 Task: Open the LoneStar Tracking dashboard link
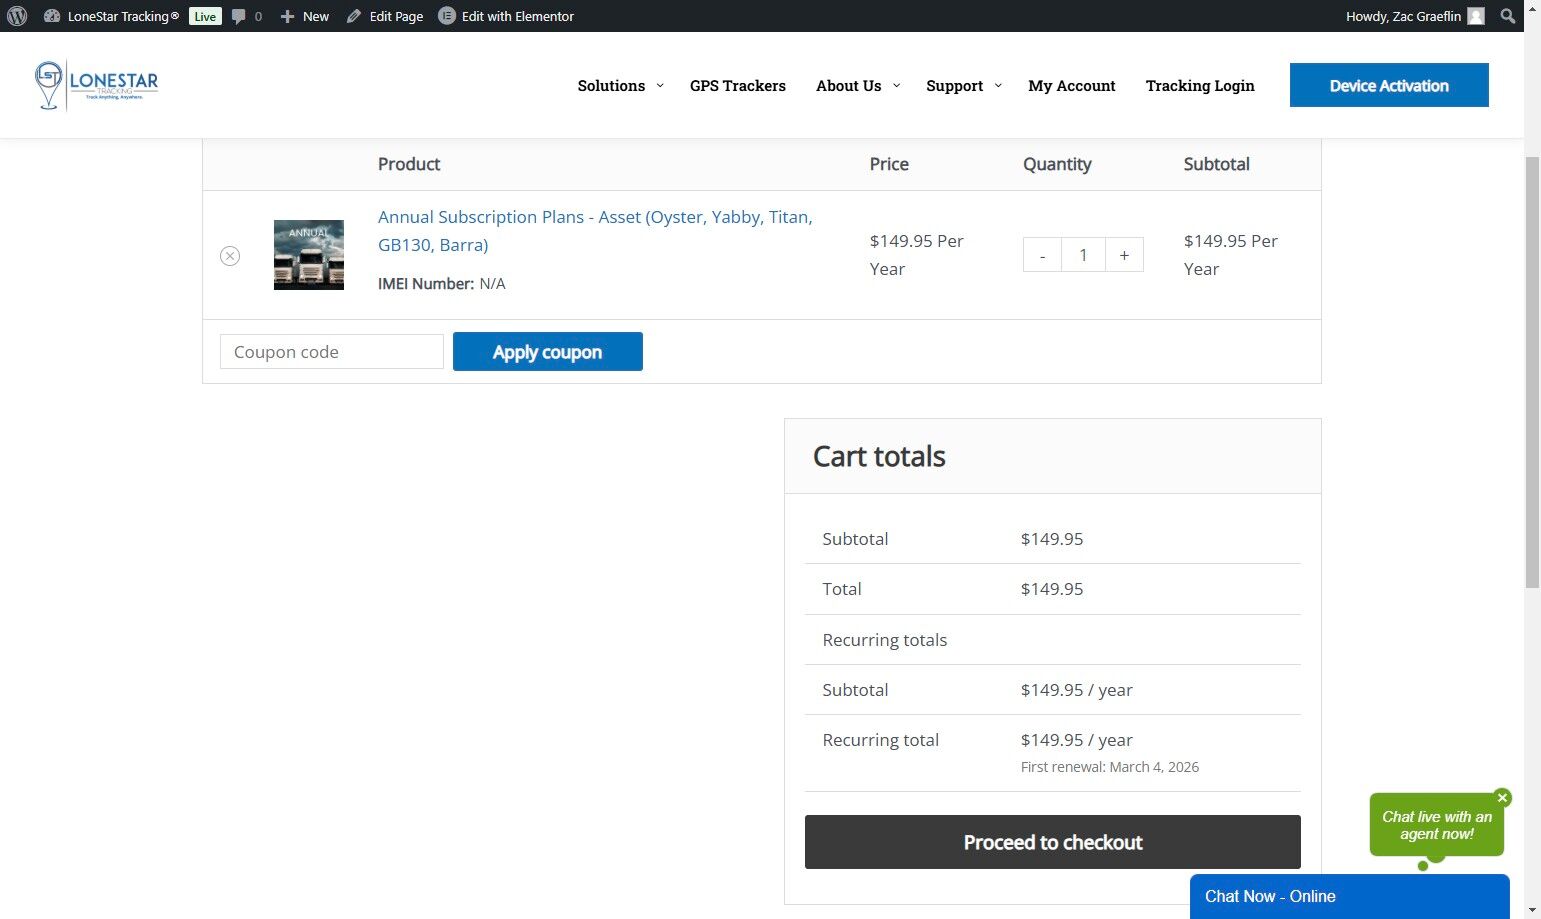(111, 16)
